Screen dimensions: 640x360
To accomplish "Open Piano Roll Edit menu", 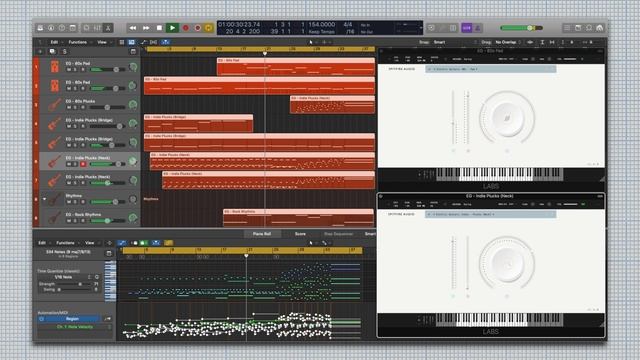I will 42,243.
